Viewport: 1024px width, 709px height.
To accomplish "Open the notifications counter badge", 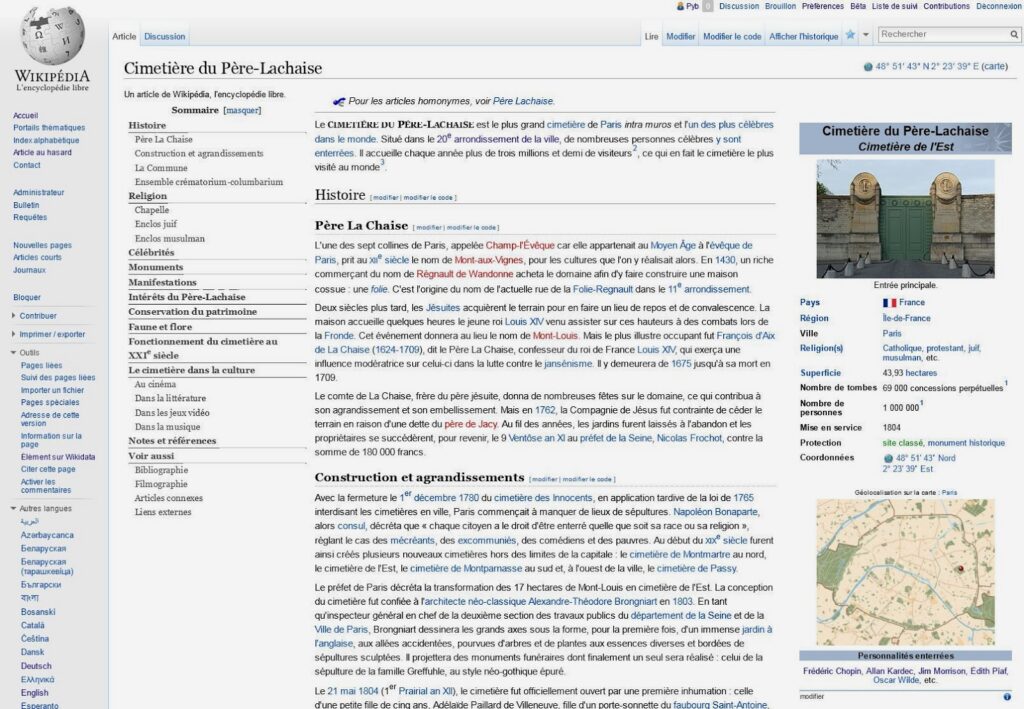I will [x=708, y=6].
